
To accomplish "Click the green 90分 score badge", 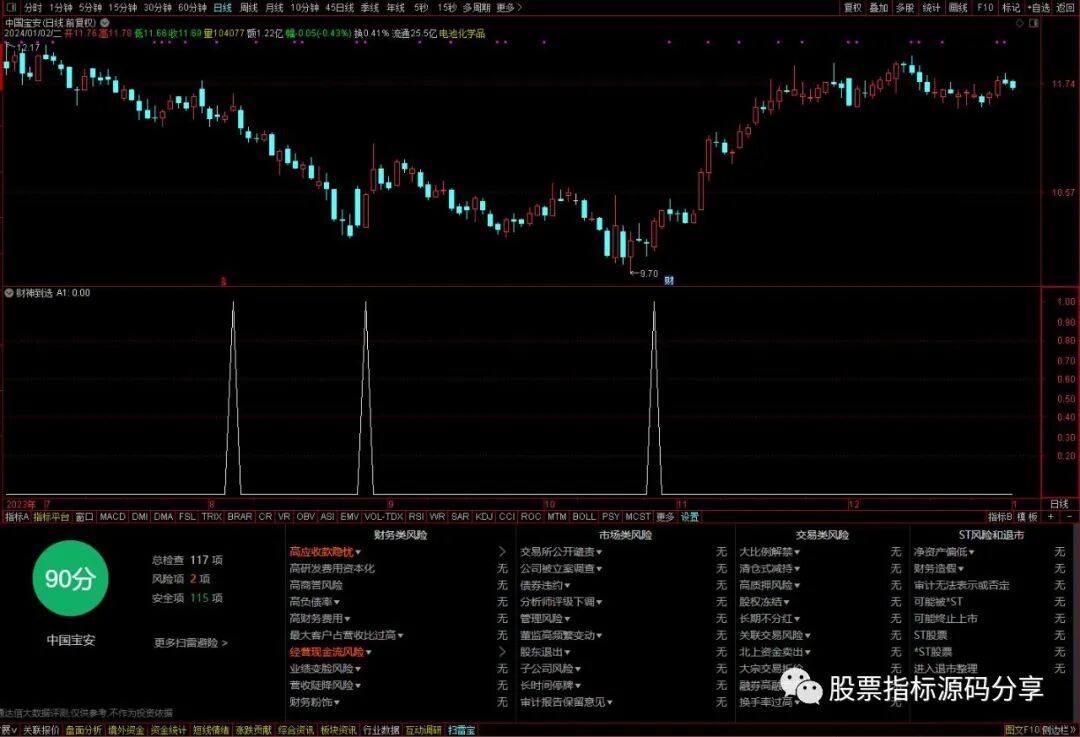I will tap(69, 579).
